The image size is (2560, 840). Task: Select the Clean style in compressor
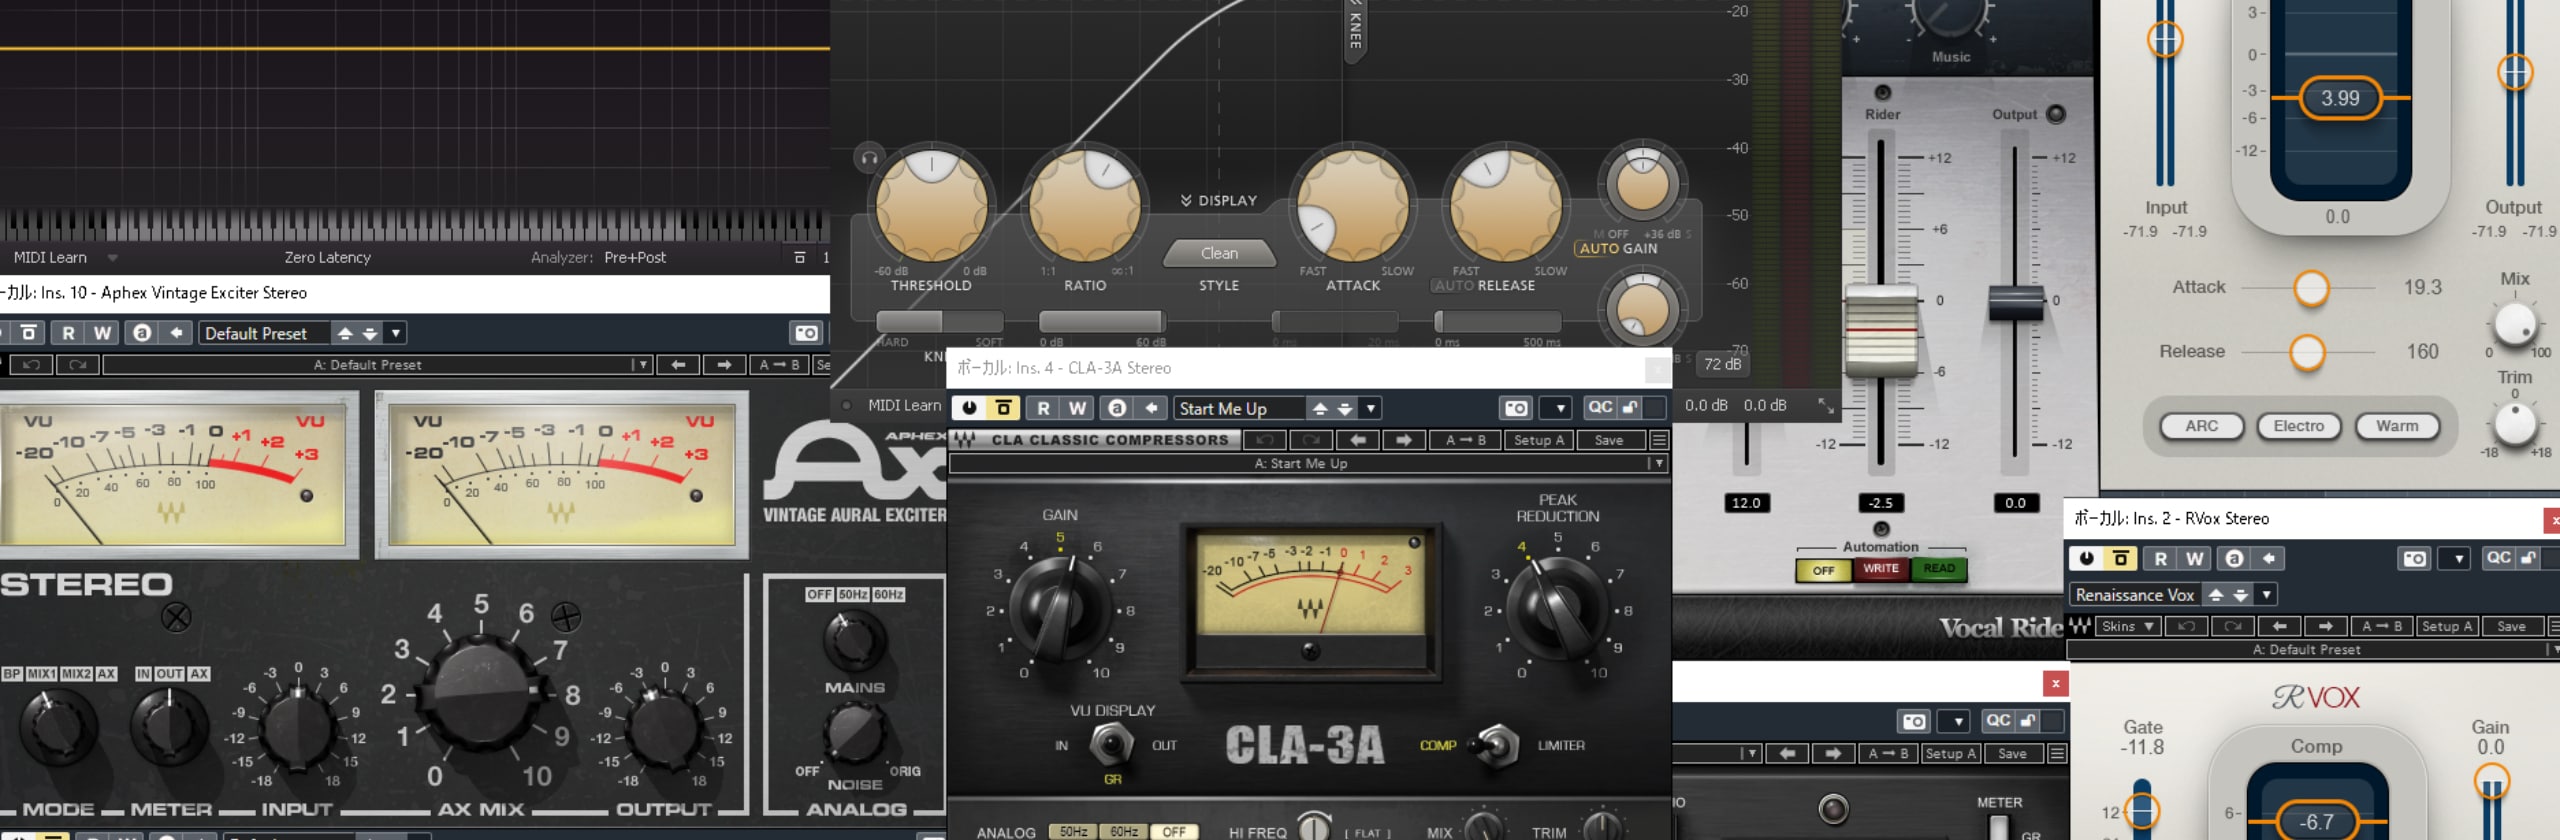[1219, 254]
